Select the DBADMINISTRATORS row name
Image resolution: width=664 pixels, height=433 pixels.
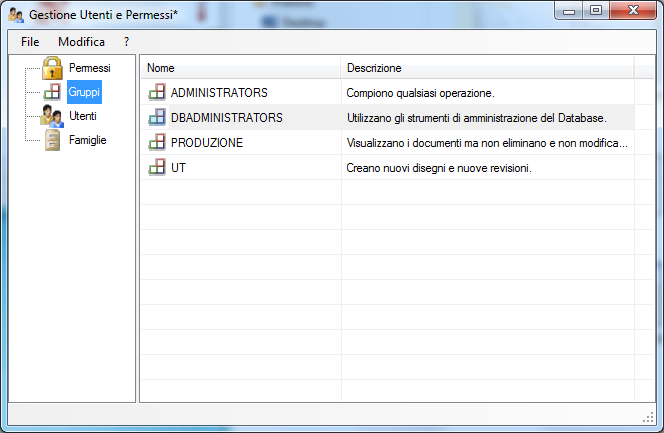(227, 118)
